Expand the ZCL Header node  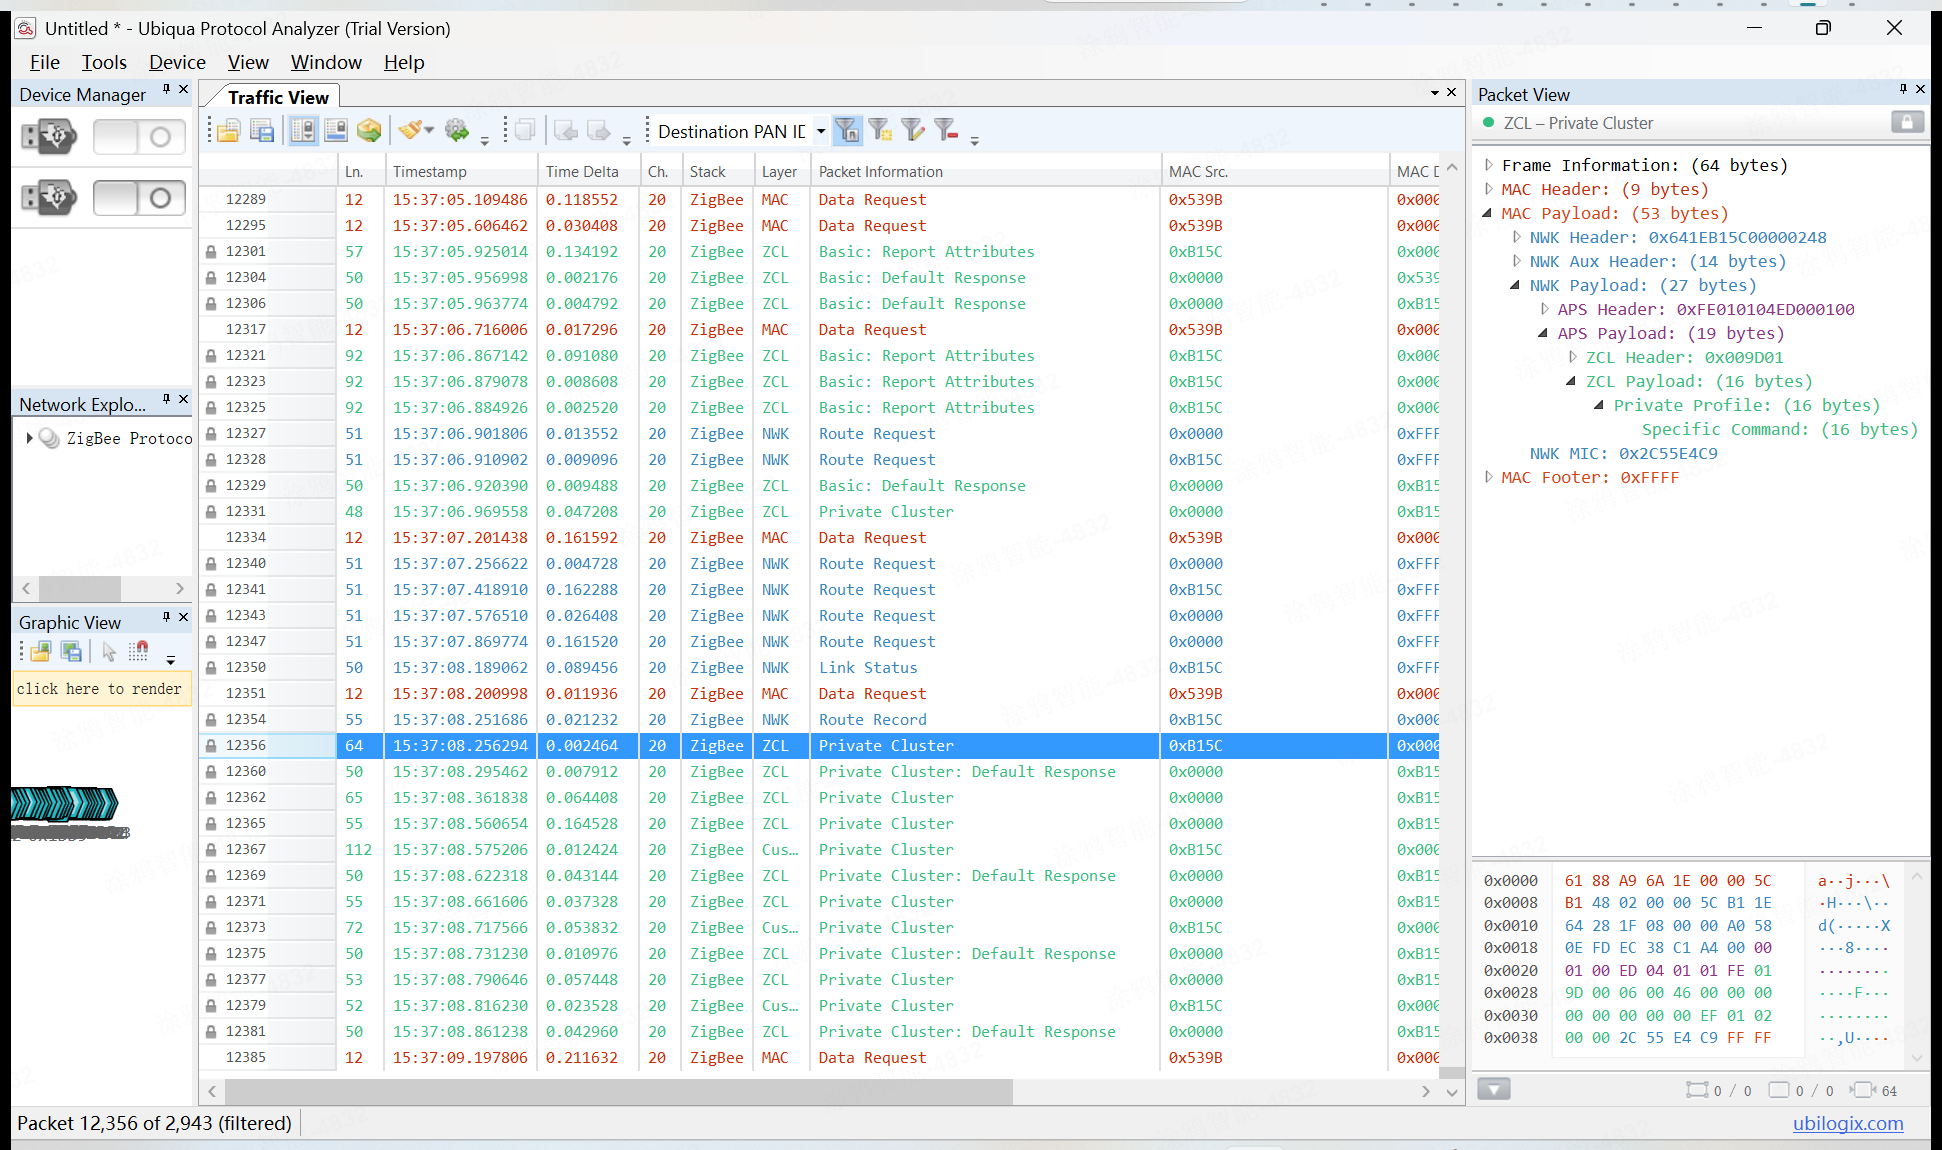1572,357
